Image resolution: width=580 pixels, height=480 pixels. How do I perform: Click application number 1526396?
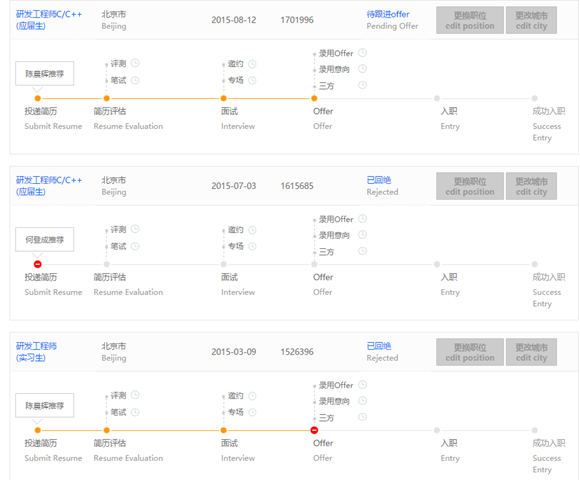coord(297,352)
